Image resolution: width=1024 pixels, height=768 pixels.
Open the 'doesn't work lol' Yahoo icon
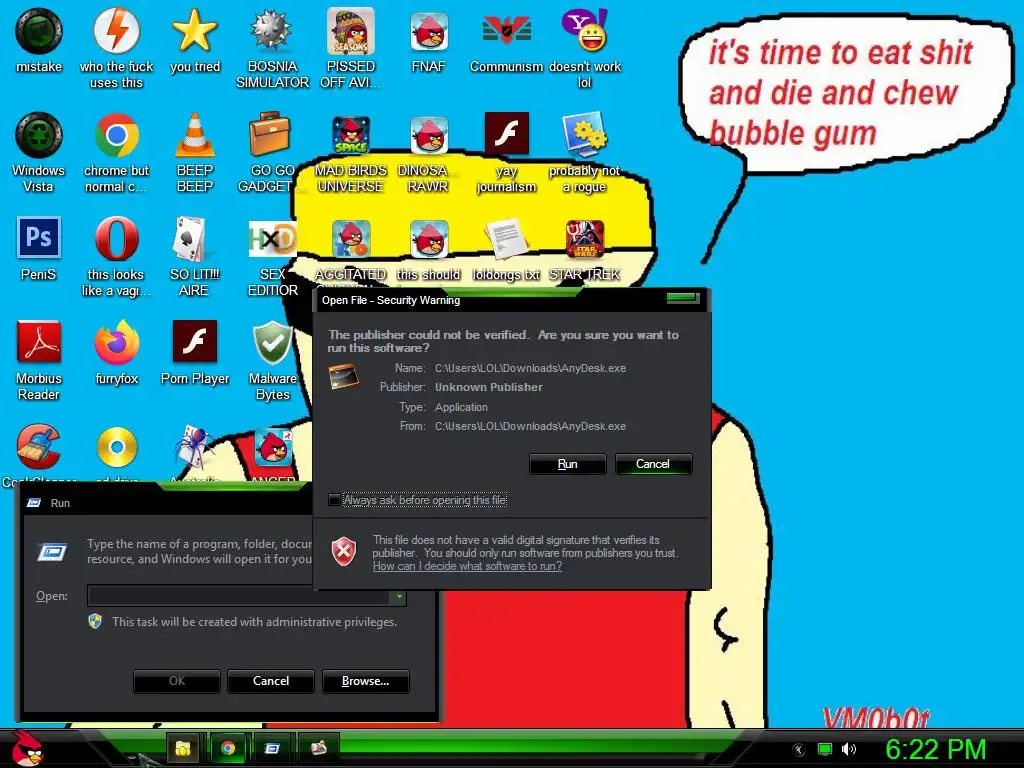click(584, 31)
